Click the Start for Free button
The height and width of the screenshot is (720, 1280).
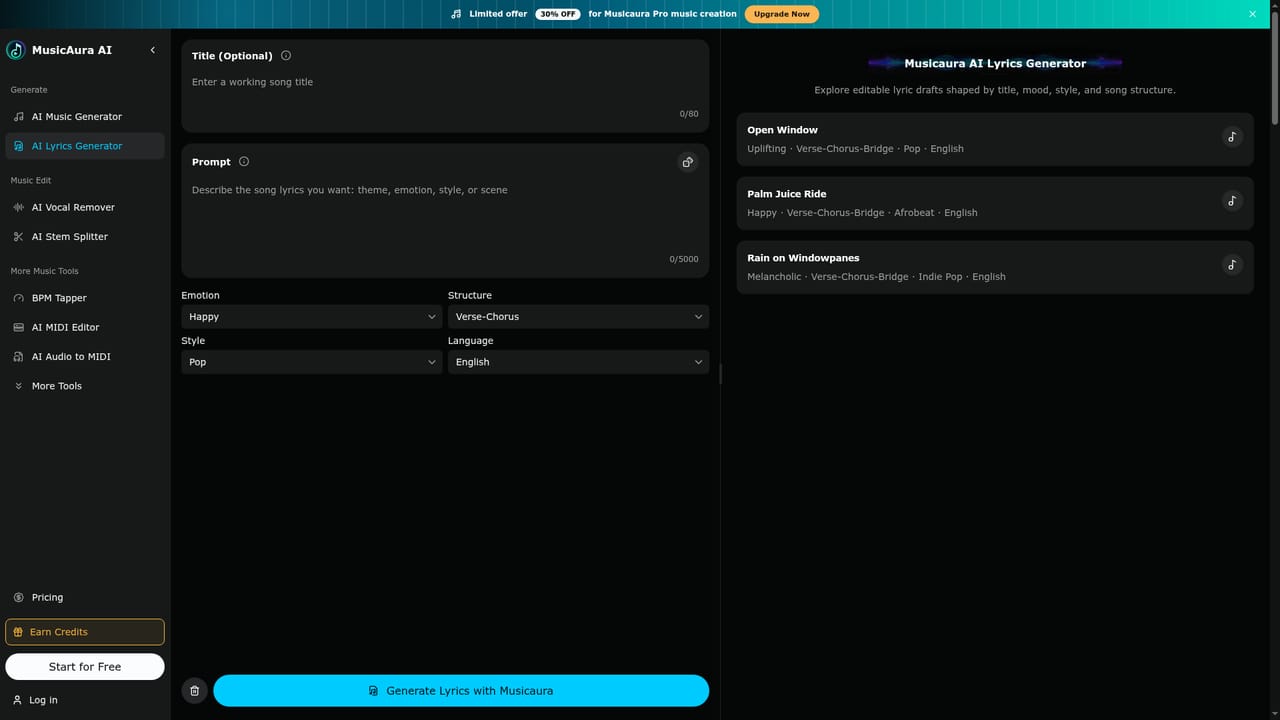85,667
